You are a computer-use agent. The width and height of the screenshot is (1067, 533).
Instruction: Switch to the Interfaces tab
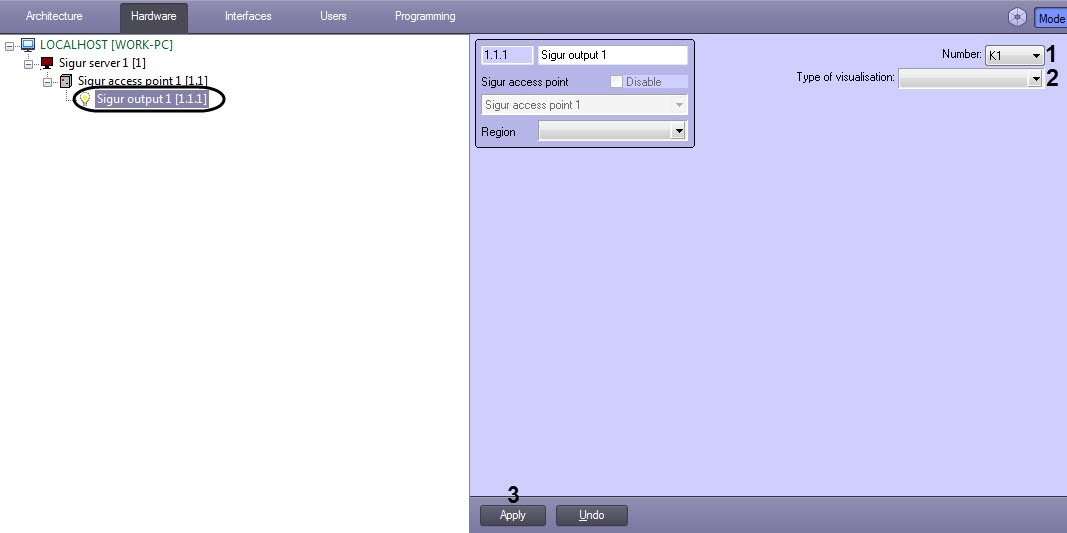[x=248, y=16]
